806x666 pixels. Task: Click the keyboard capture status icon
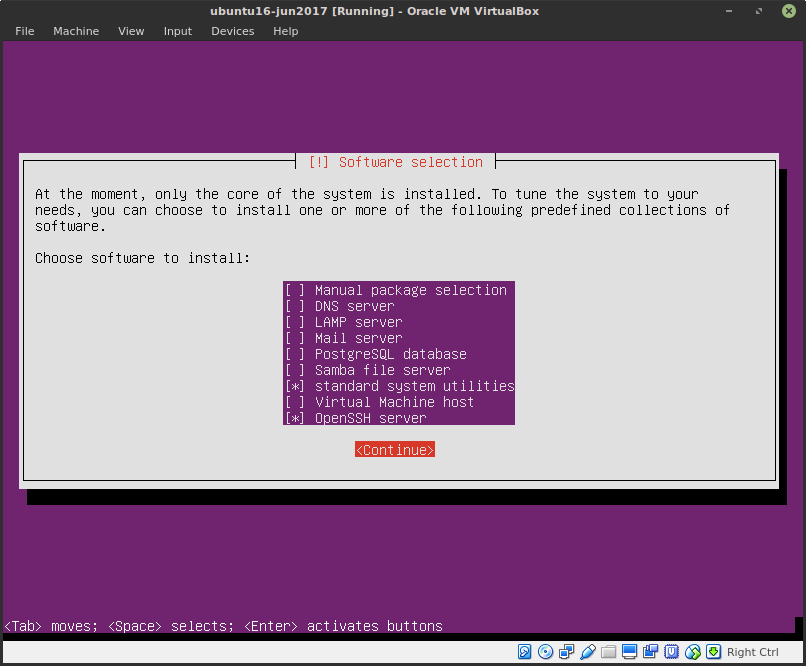(x=713, y=651)
